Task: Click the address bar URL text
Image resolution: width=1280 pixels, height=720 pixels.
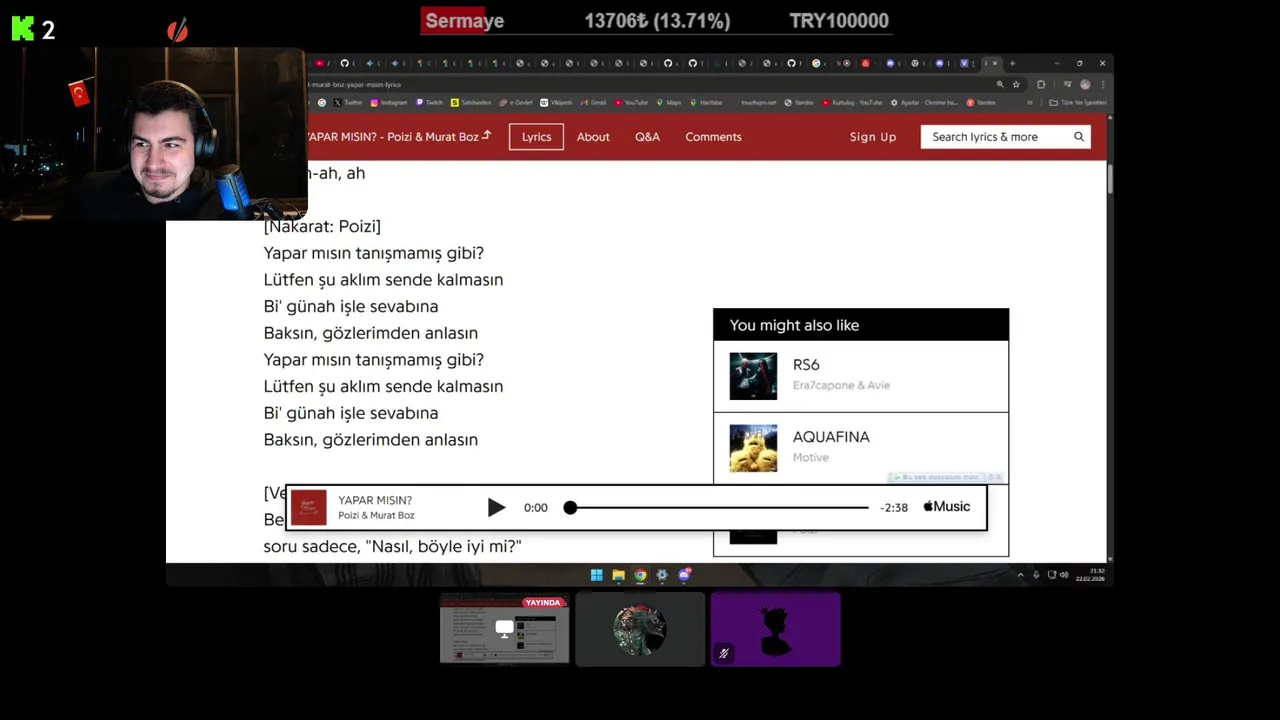Action: [355, 85]
